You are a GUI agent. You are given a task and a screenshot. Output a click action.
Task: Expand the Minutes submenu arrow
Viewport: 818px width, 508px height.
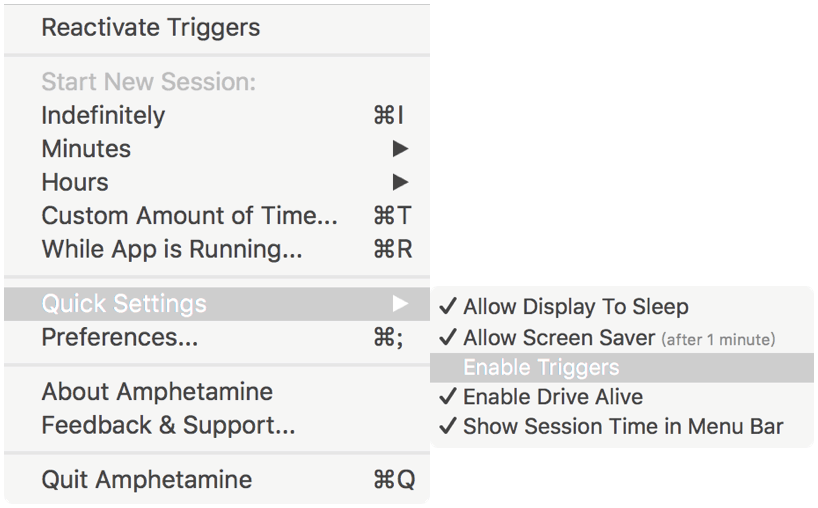coord(400,149)
